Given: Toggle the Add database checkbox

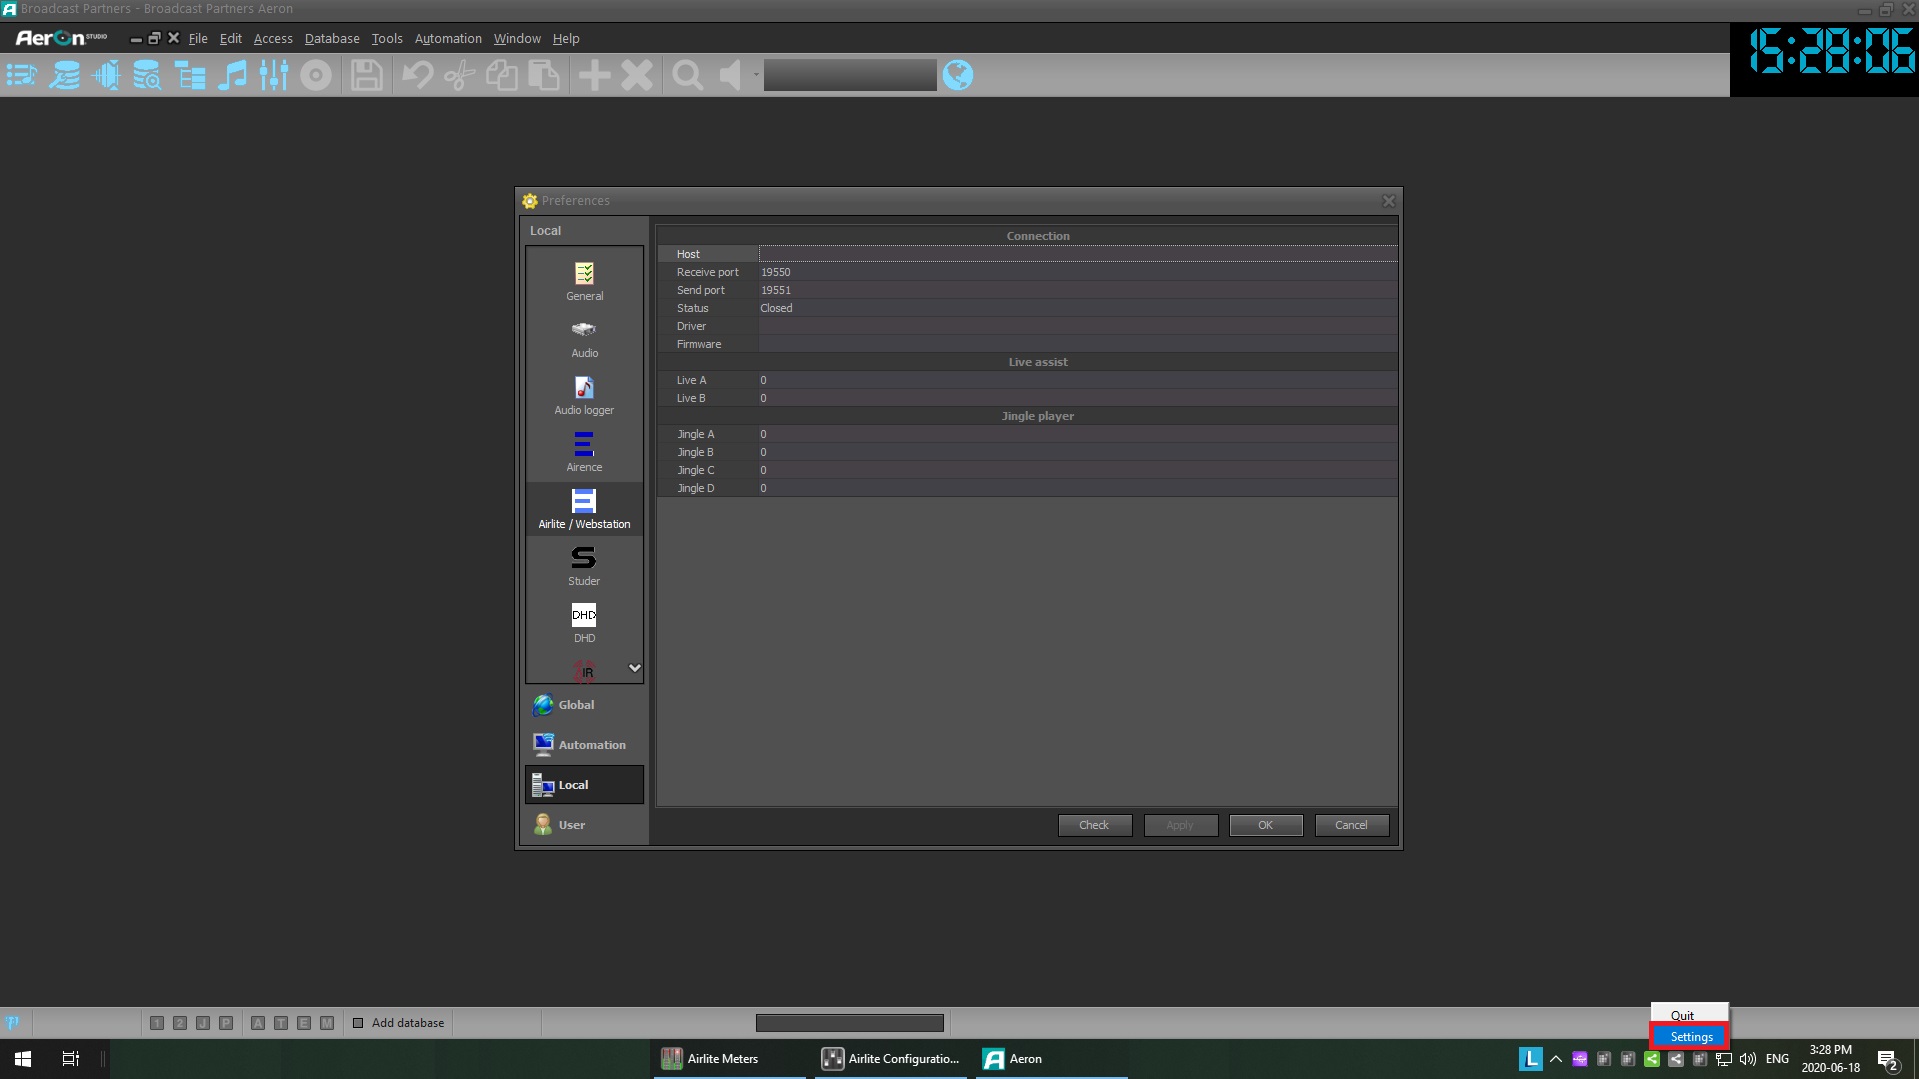Looking at the screenshot, I should pos(358,1023).
